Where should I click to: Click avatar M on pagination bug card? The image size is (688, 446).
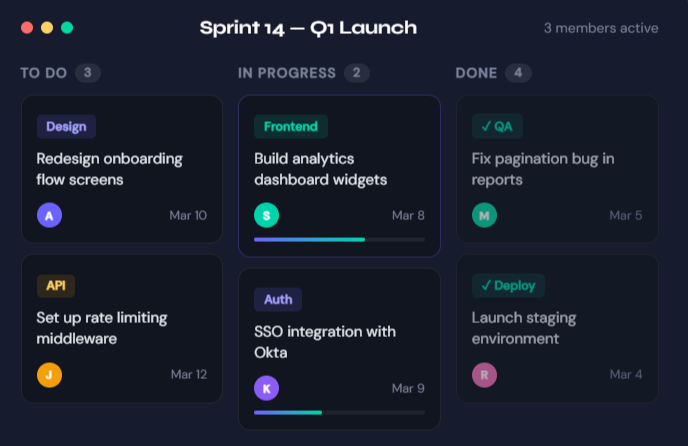point(484,215)
